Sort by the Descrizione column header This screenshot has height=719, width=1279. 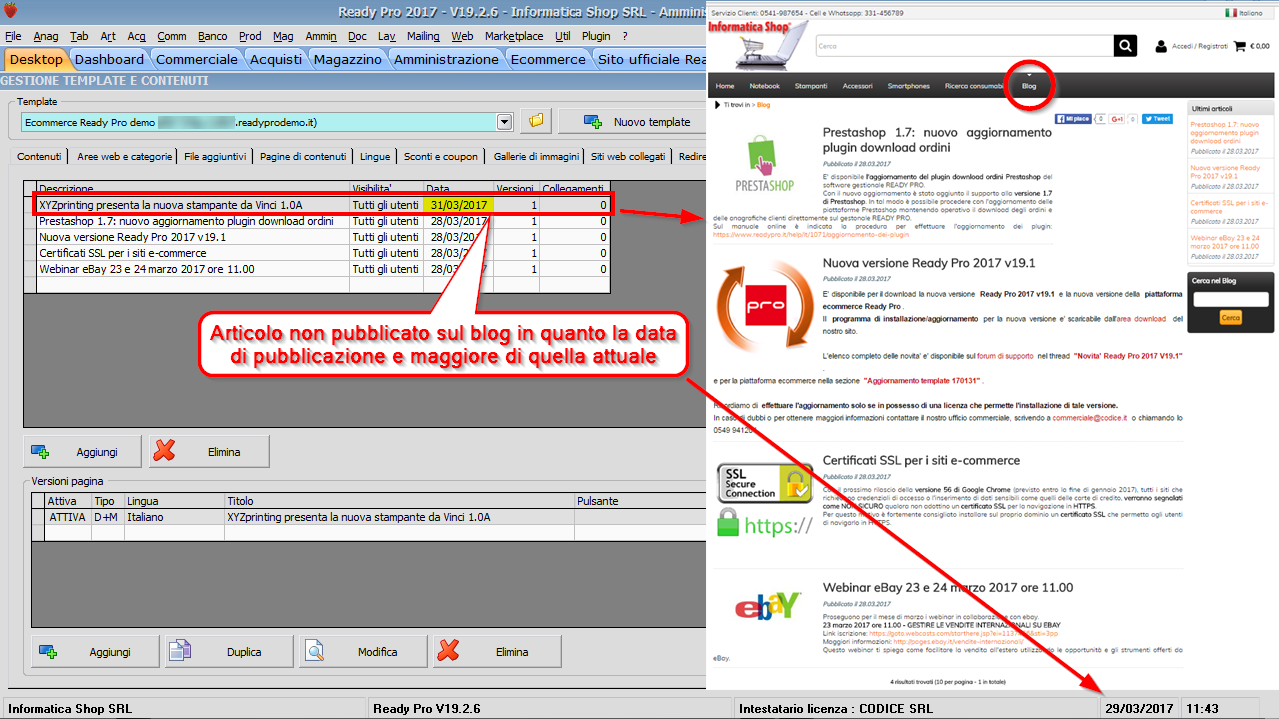[193, 188]
